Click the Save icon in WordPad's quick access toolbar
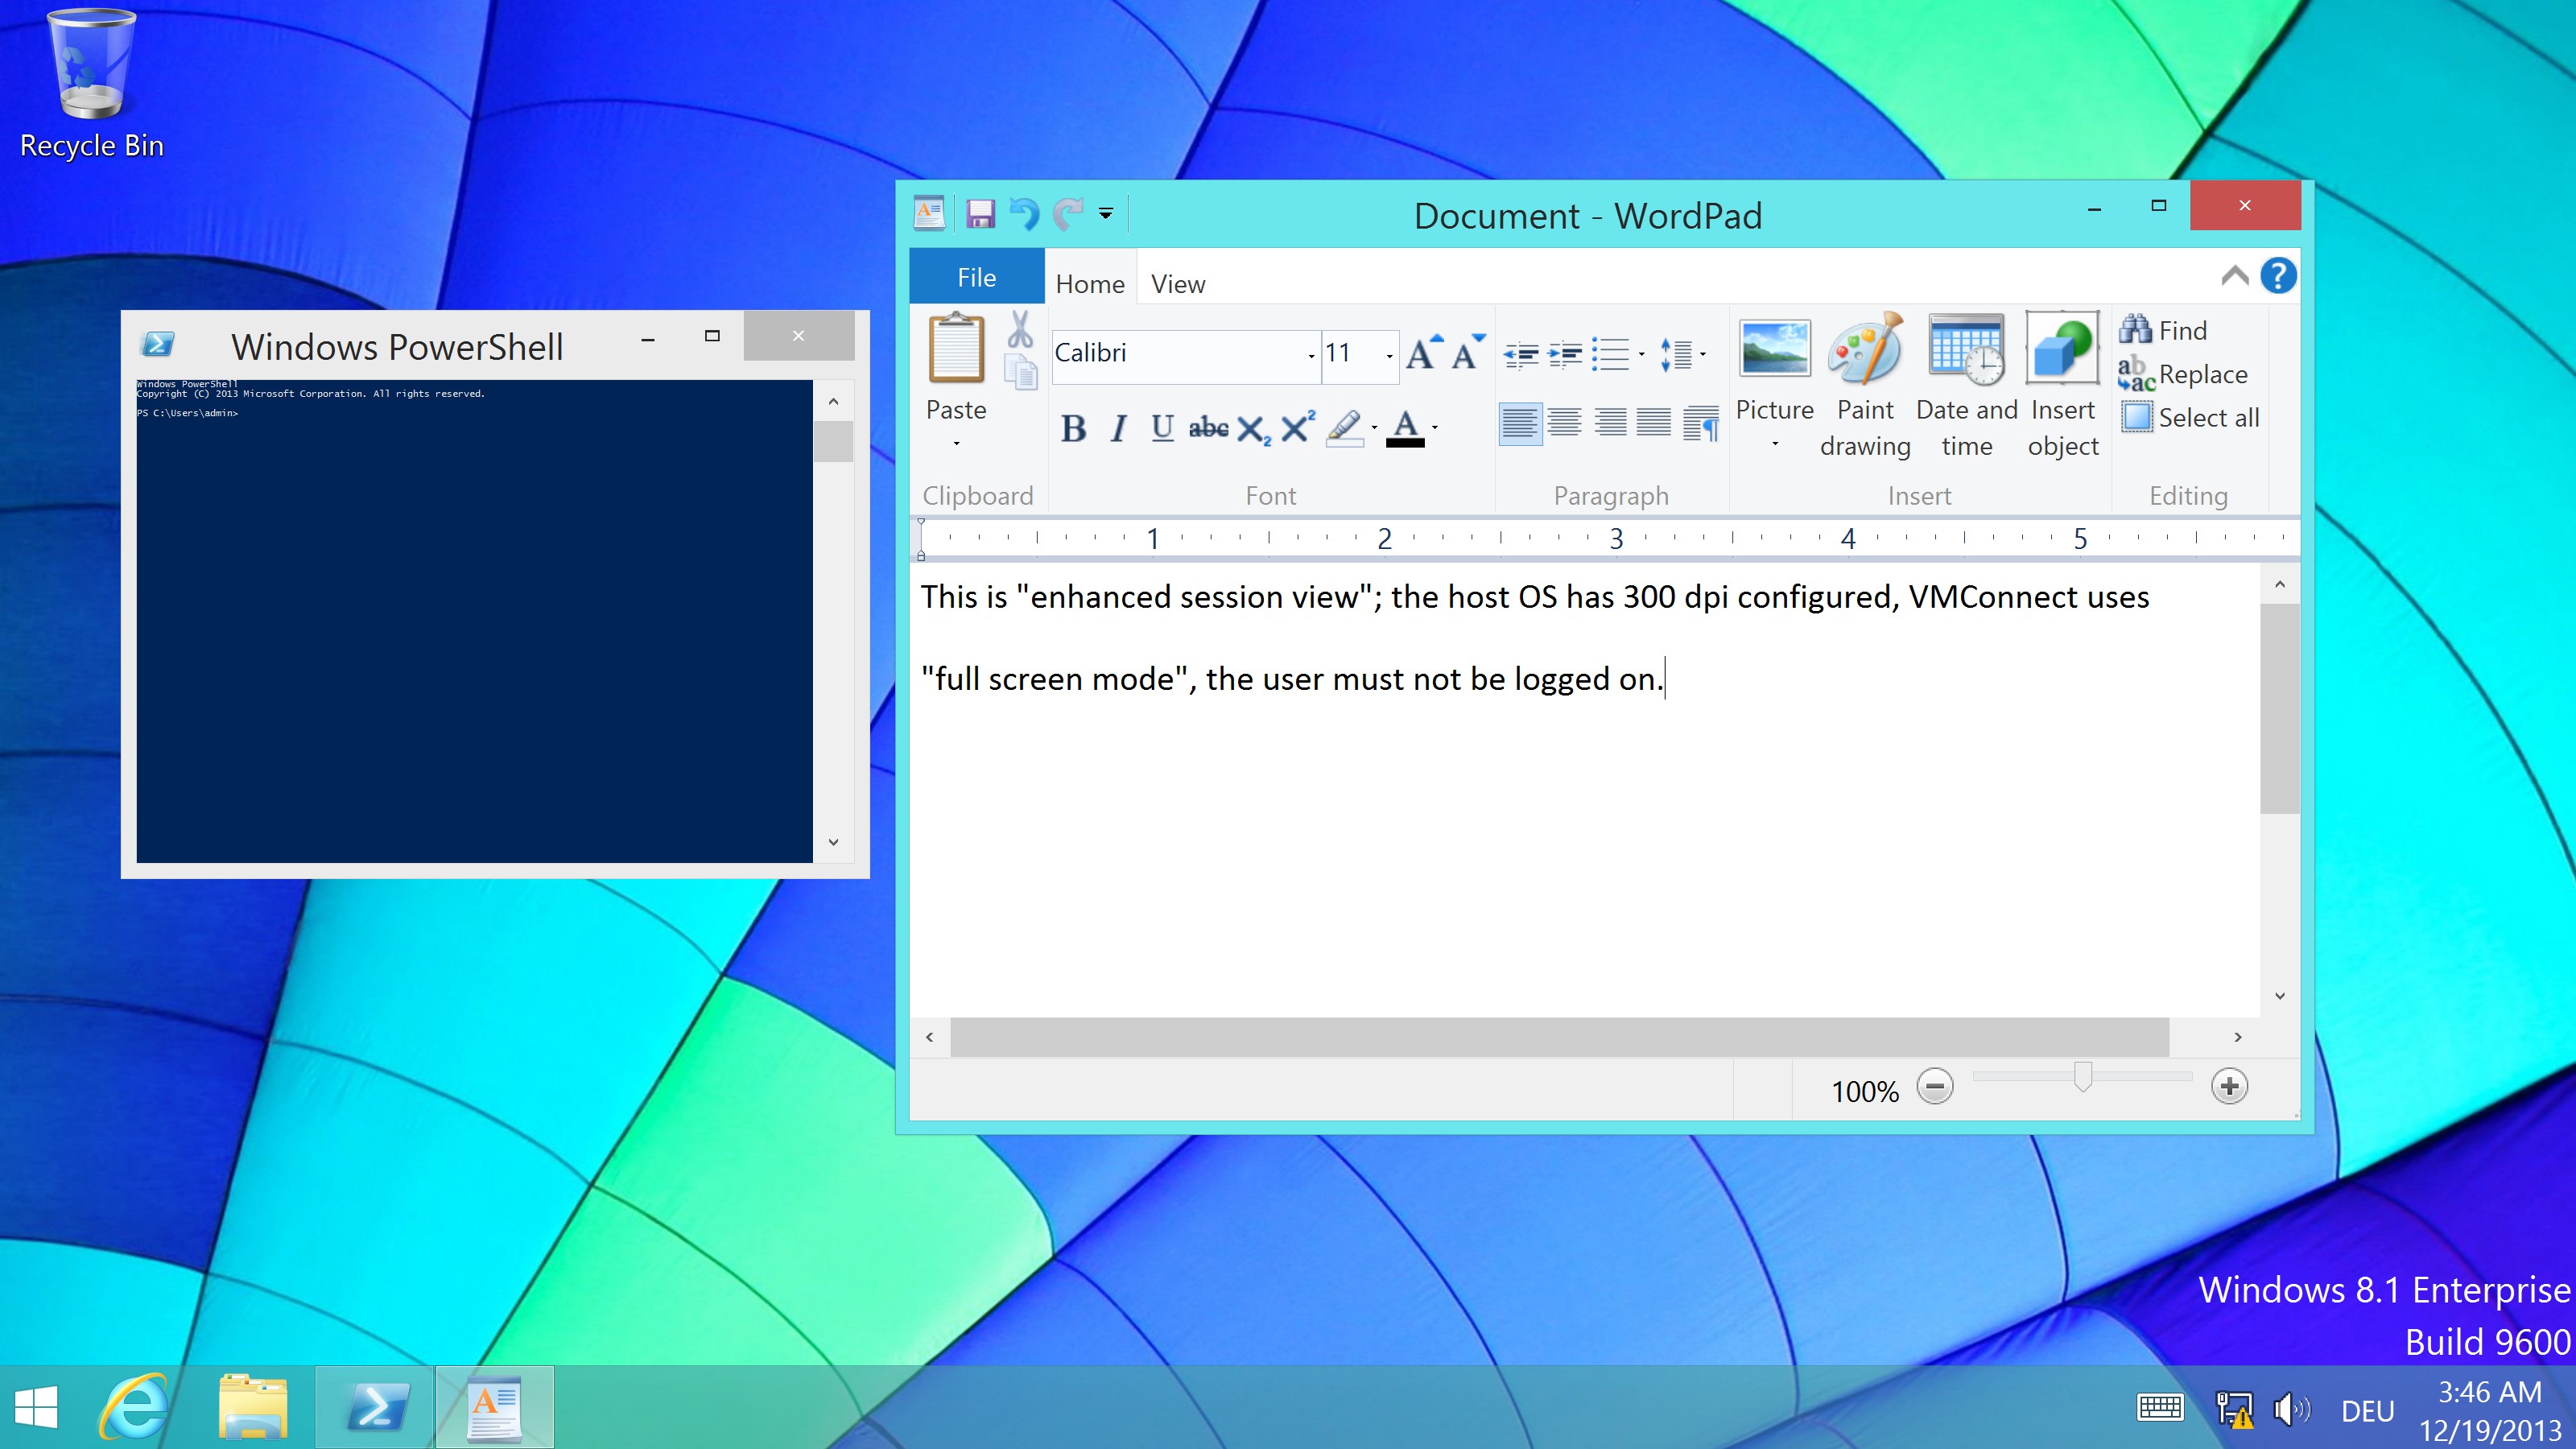 pyautogui.click(x=980, y=214)
